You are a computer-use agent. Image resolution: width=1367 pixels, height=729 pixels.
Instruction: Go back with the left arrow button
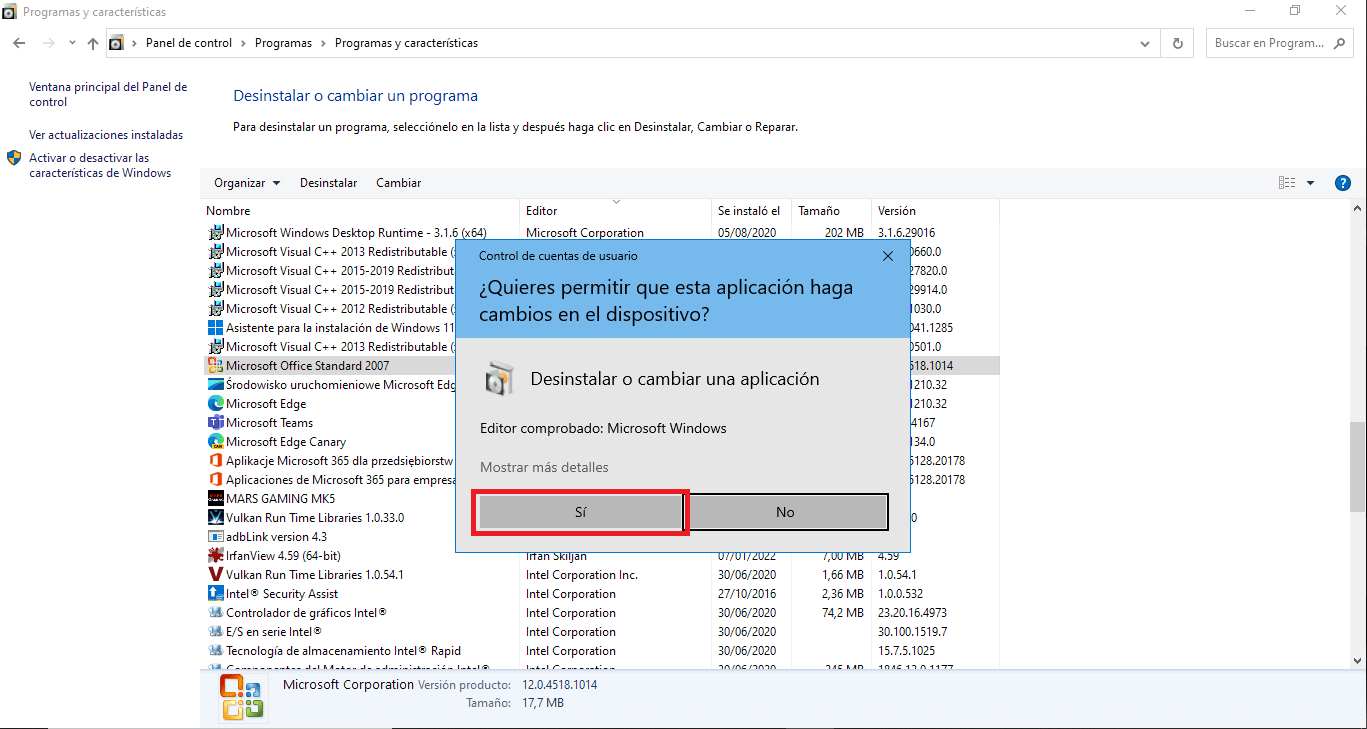tap(19, 43)
